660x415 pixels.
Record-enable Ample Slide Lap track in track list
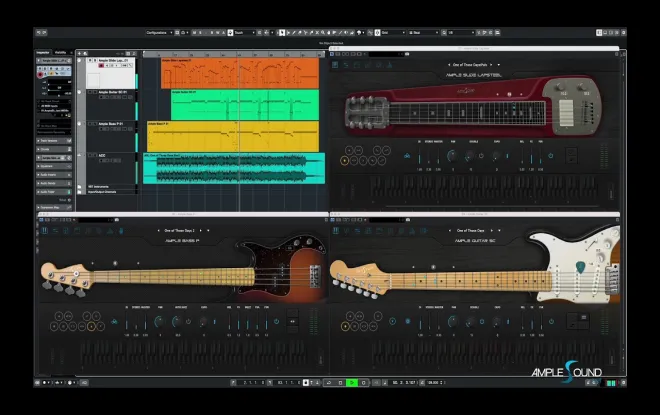101,66
